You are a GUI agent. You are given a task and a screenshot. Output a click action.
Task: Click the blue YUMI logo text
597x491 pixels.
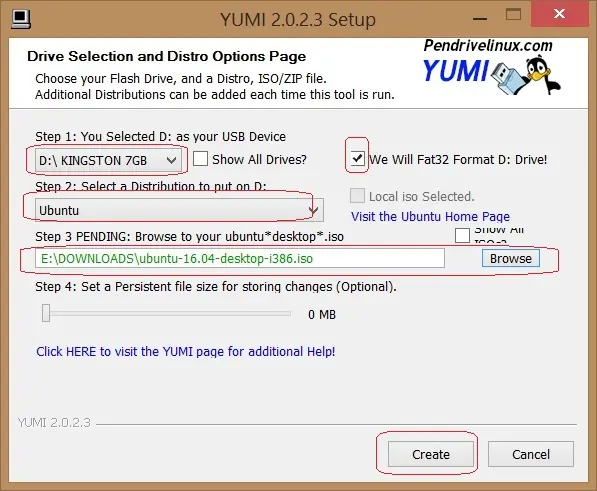[x=455, y=71]
